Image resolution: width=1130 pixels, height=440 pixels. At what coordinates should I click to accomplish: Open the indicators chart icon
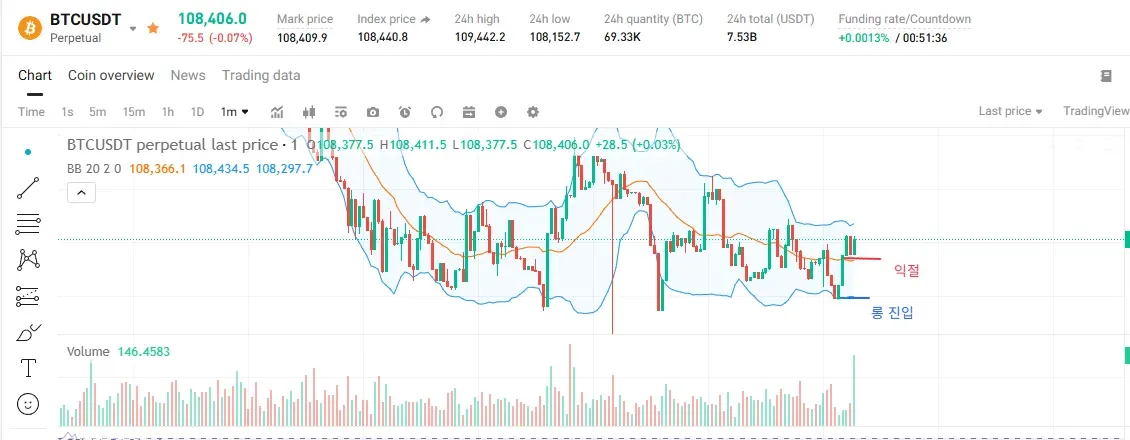click(x=277, y=112)
